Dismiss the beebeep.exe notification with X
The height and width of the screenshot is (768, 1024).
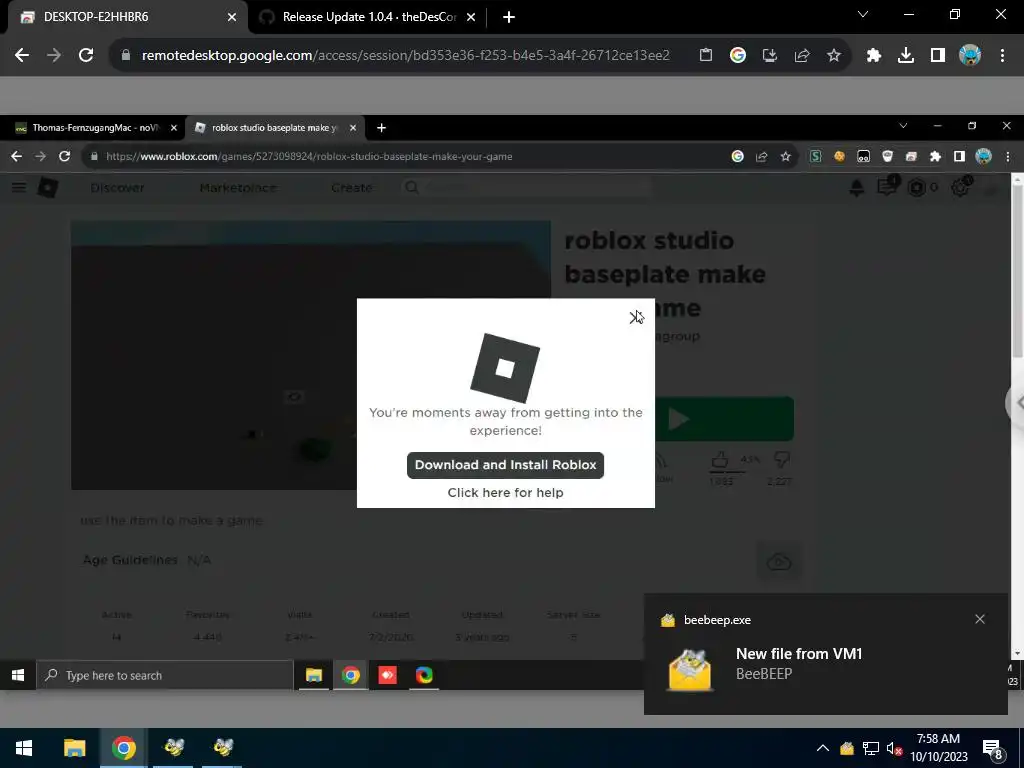tap(980, 619)
